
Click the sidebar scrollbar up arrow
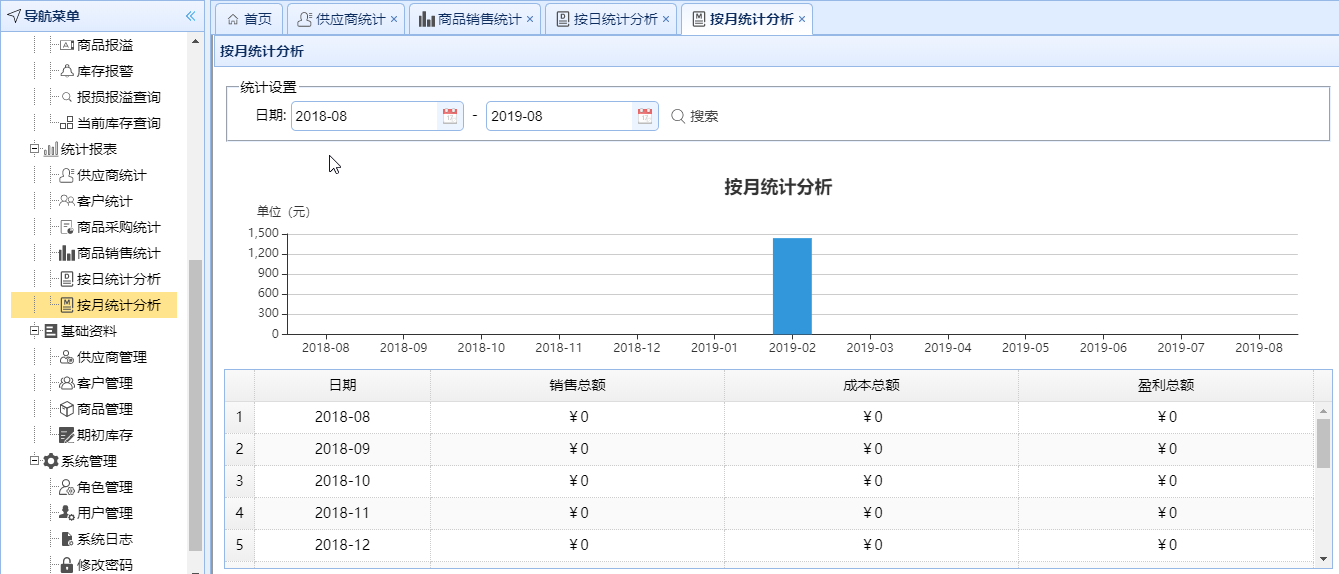(x=195, y=40)
